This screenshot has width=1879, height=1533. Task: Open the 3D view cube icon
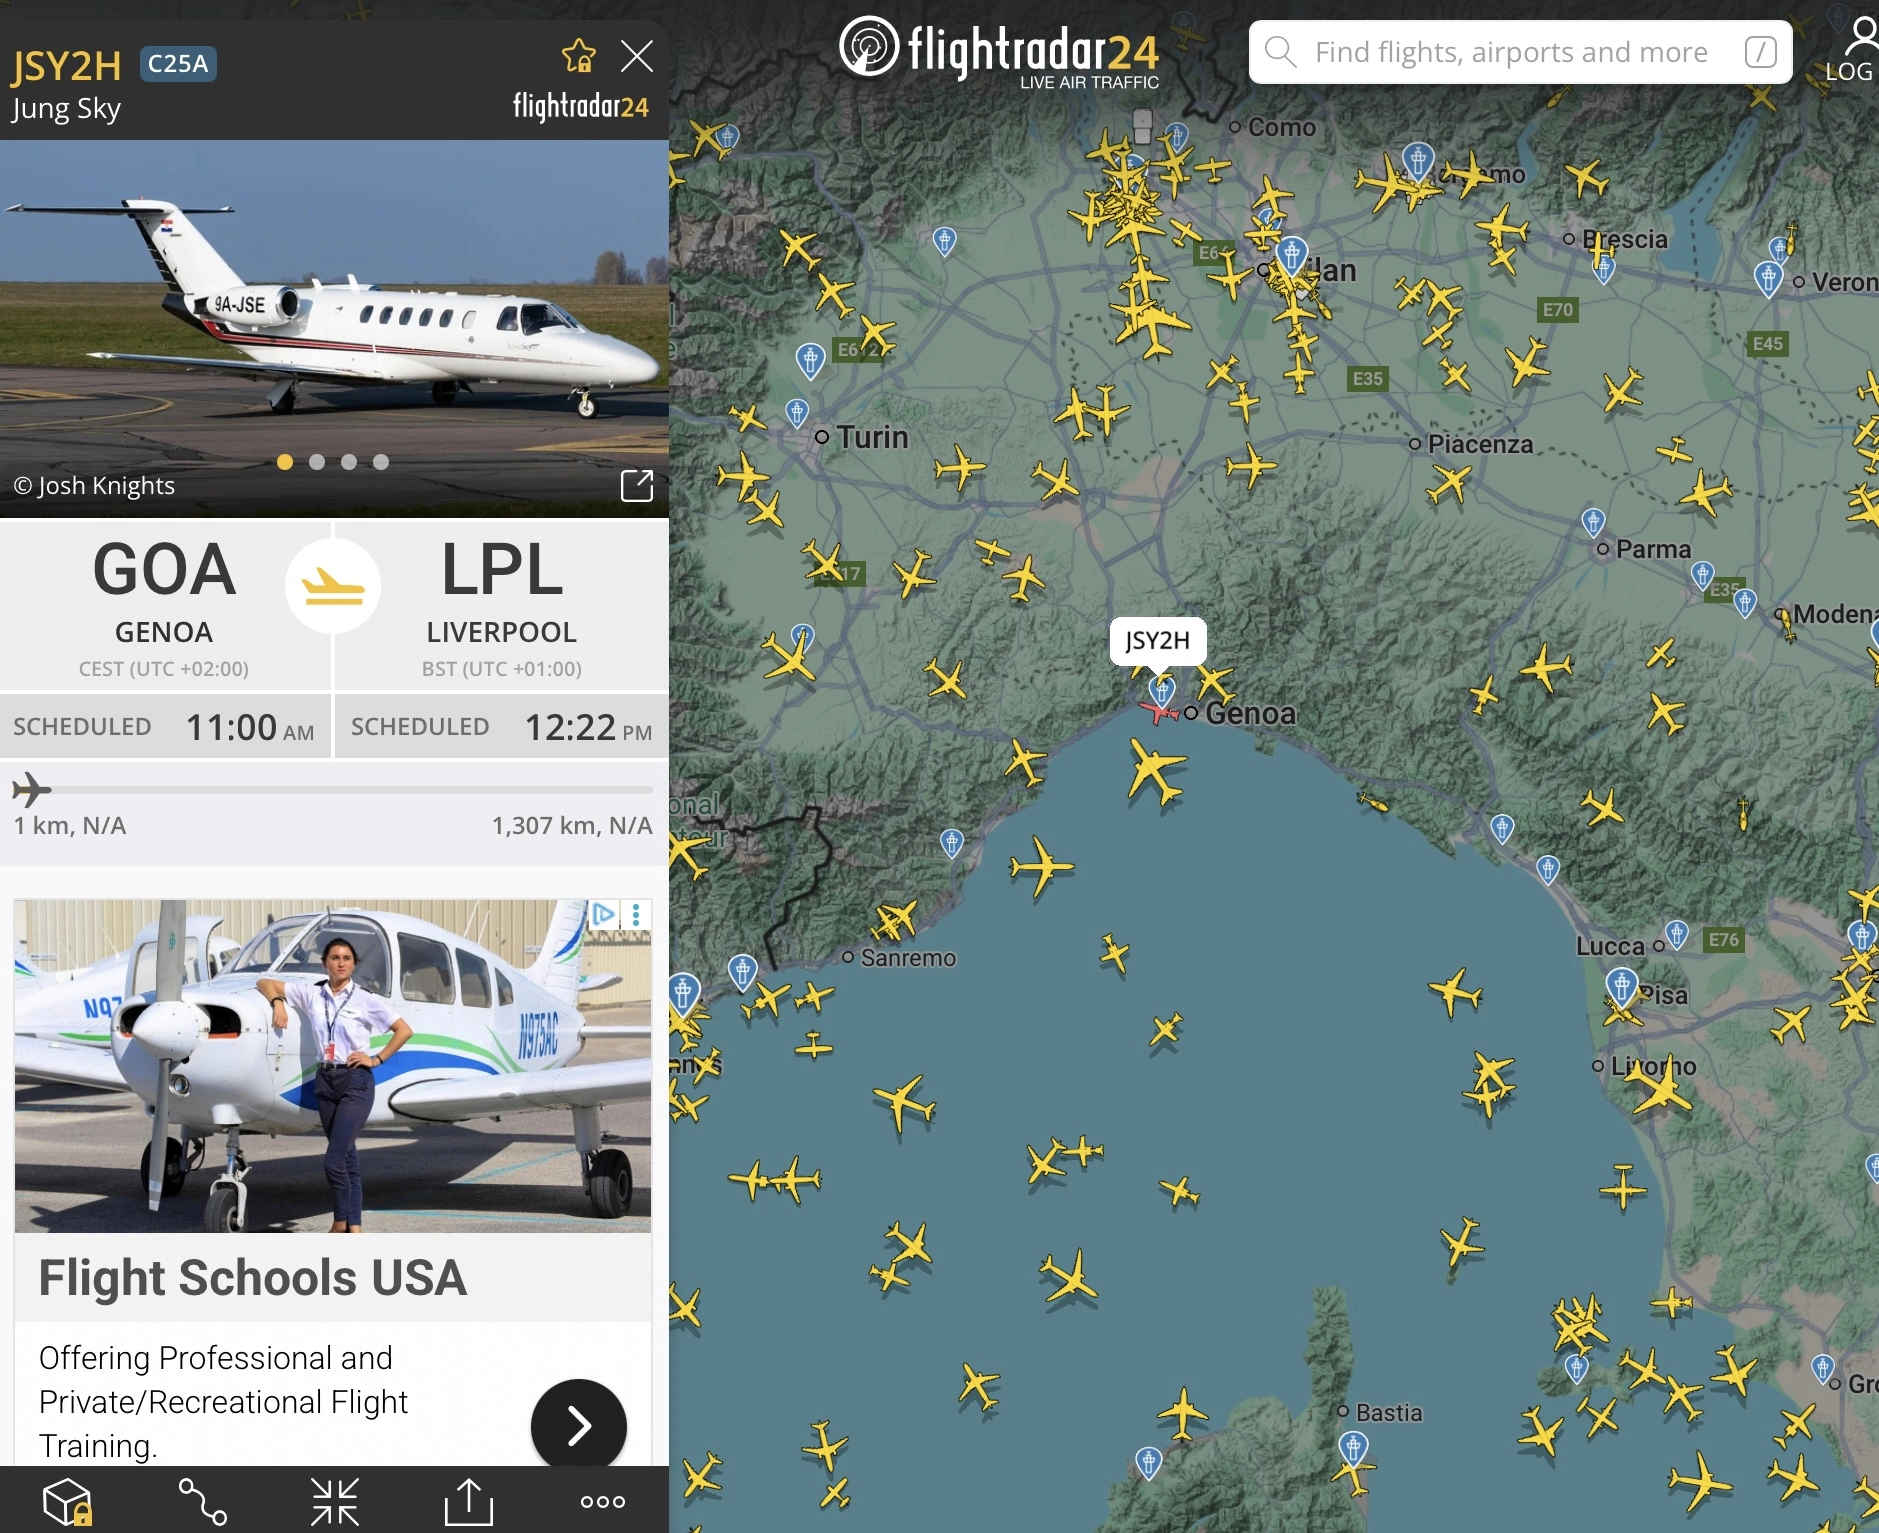pyautogui.click(x=68, y=1502)
